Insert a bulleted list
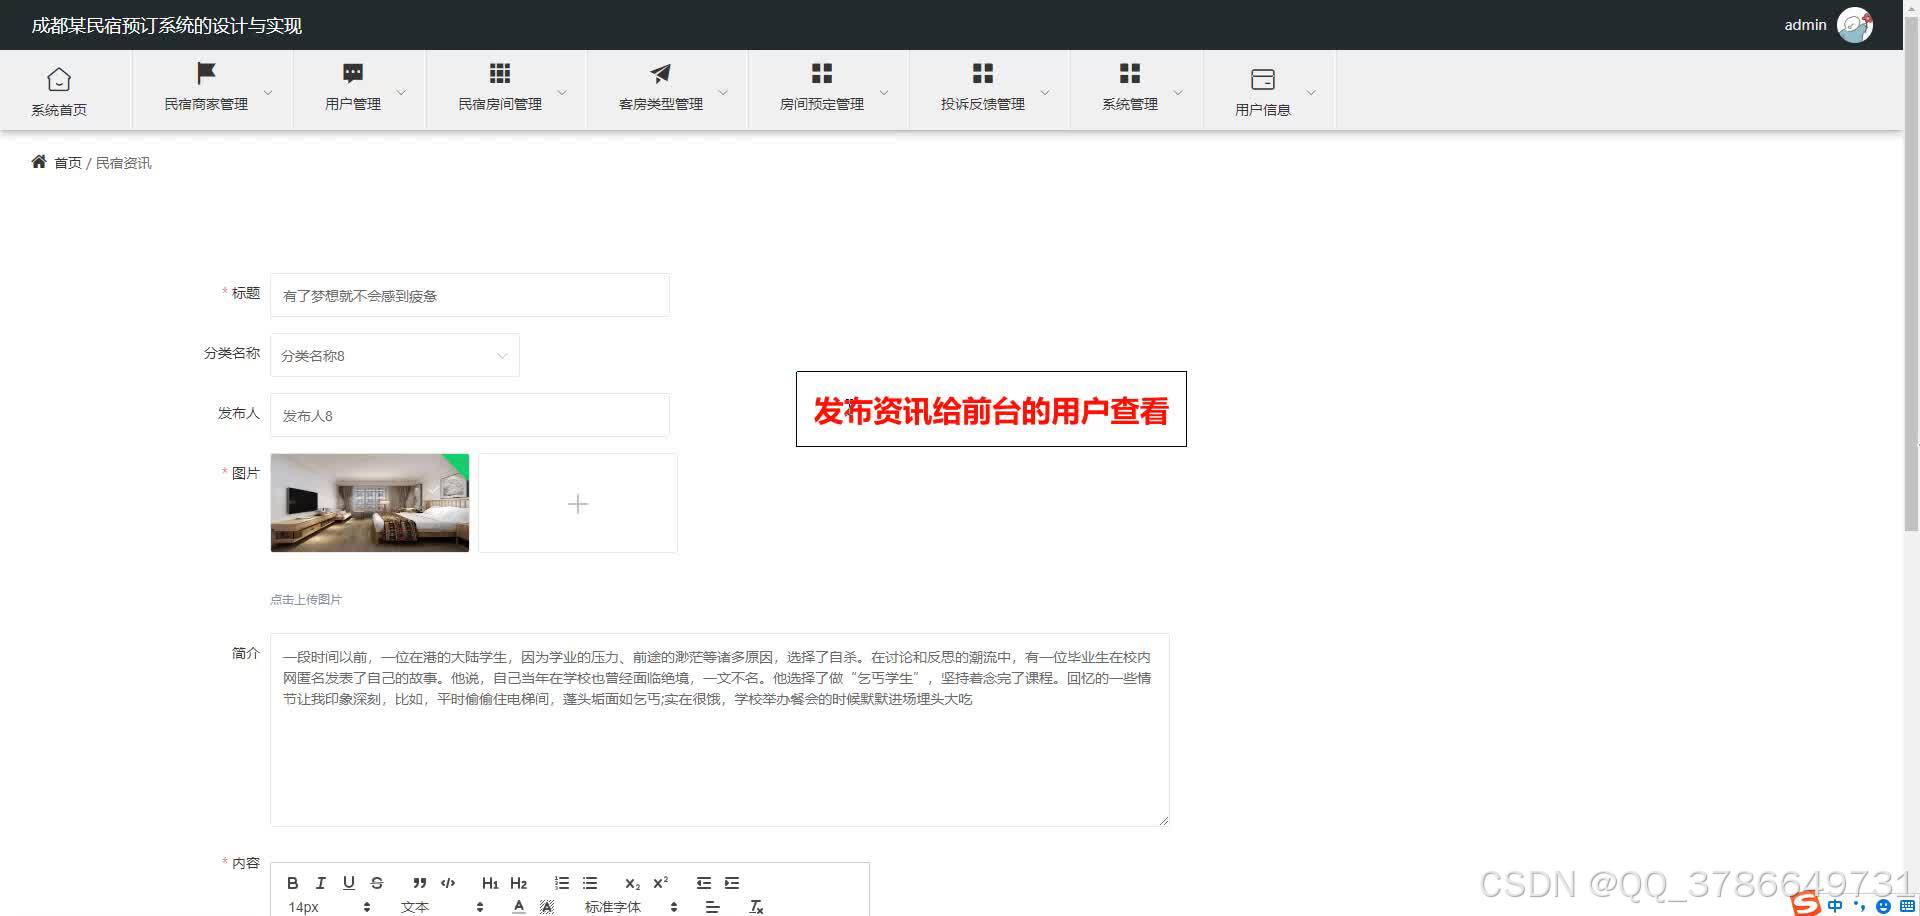Viewport: 1920px width, 916px height. (x=590, y=883)
